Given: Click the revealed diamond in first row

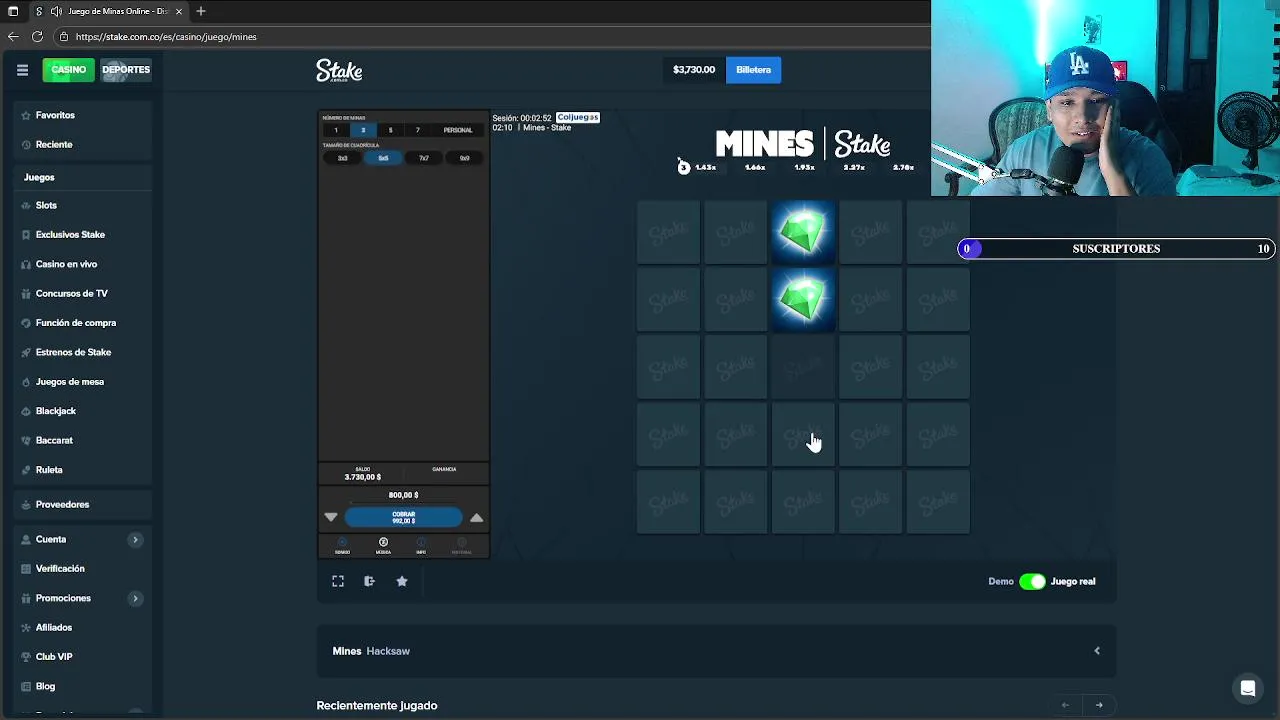Looking at the screenshot, I should point(803,232).
